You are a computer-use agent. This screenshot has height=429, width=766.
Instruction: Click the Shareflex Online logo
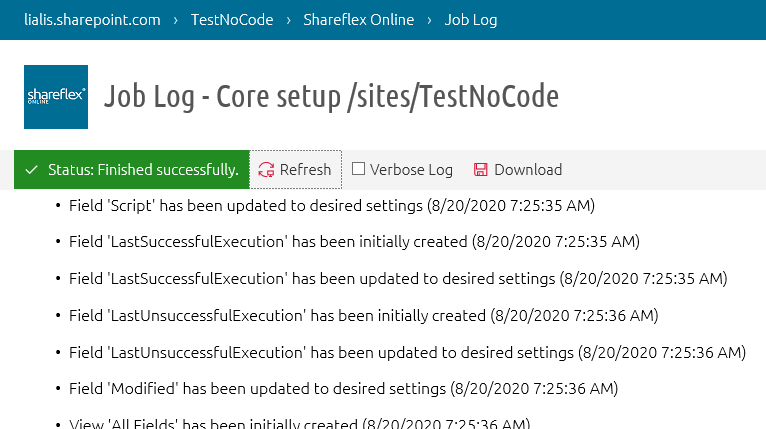pos(56,97)
